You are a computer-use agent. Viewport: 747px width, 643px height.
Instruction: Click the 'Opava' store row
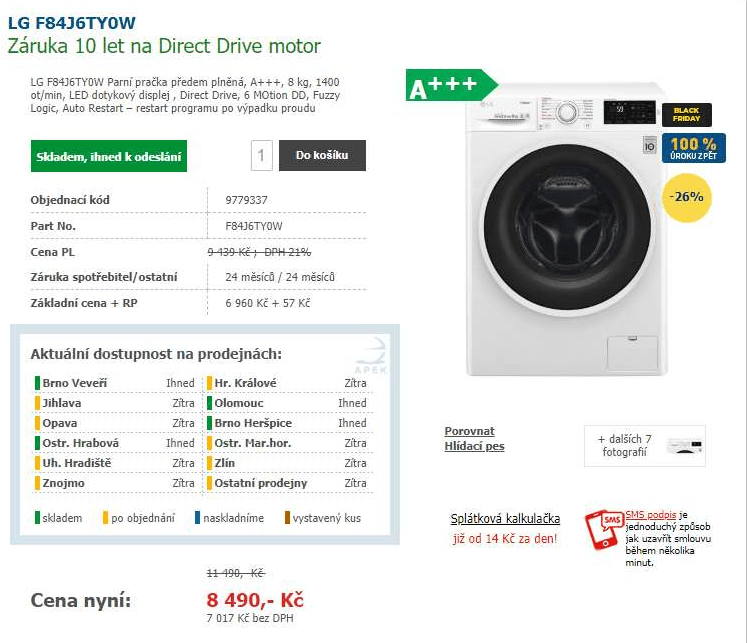point(115,423)
